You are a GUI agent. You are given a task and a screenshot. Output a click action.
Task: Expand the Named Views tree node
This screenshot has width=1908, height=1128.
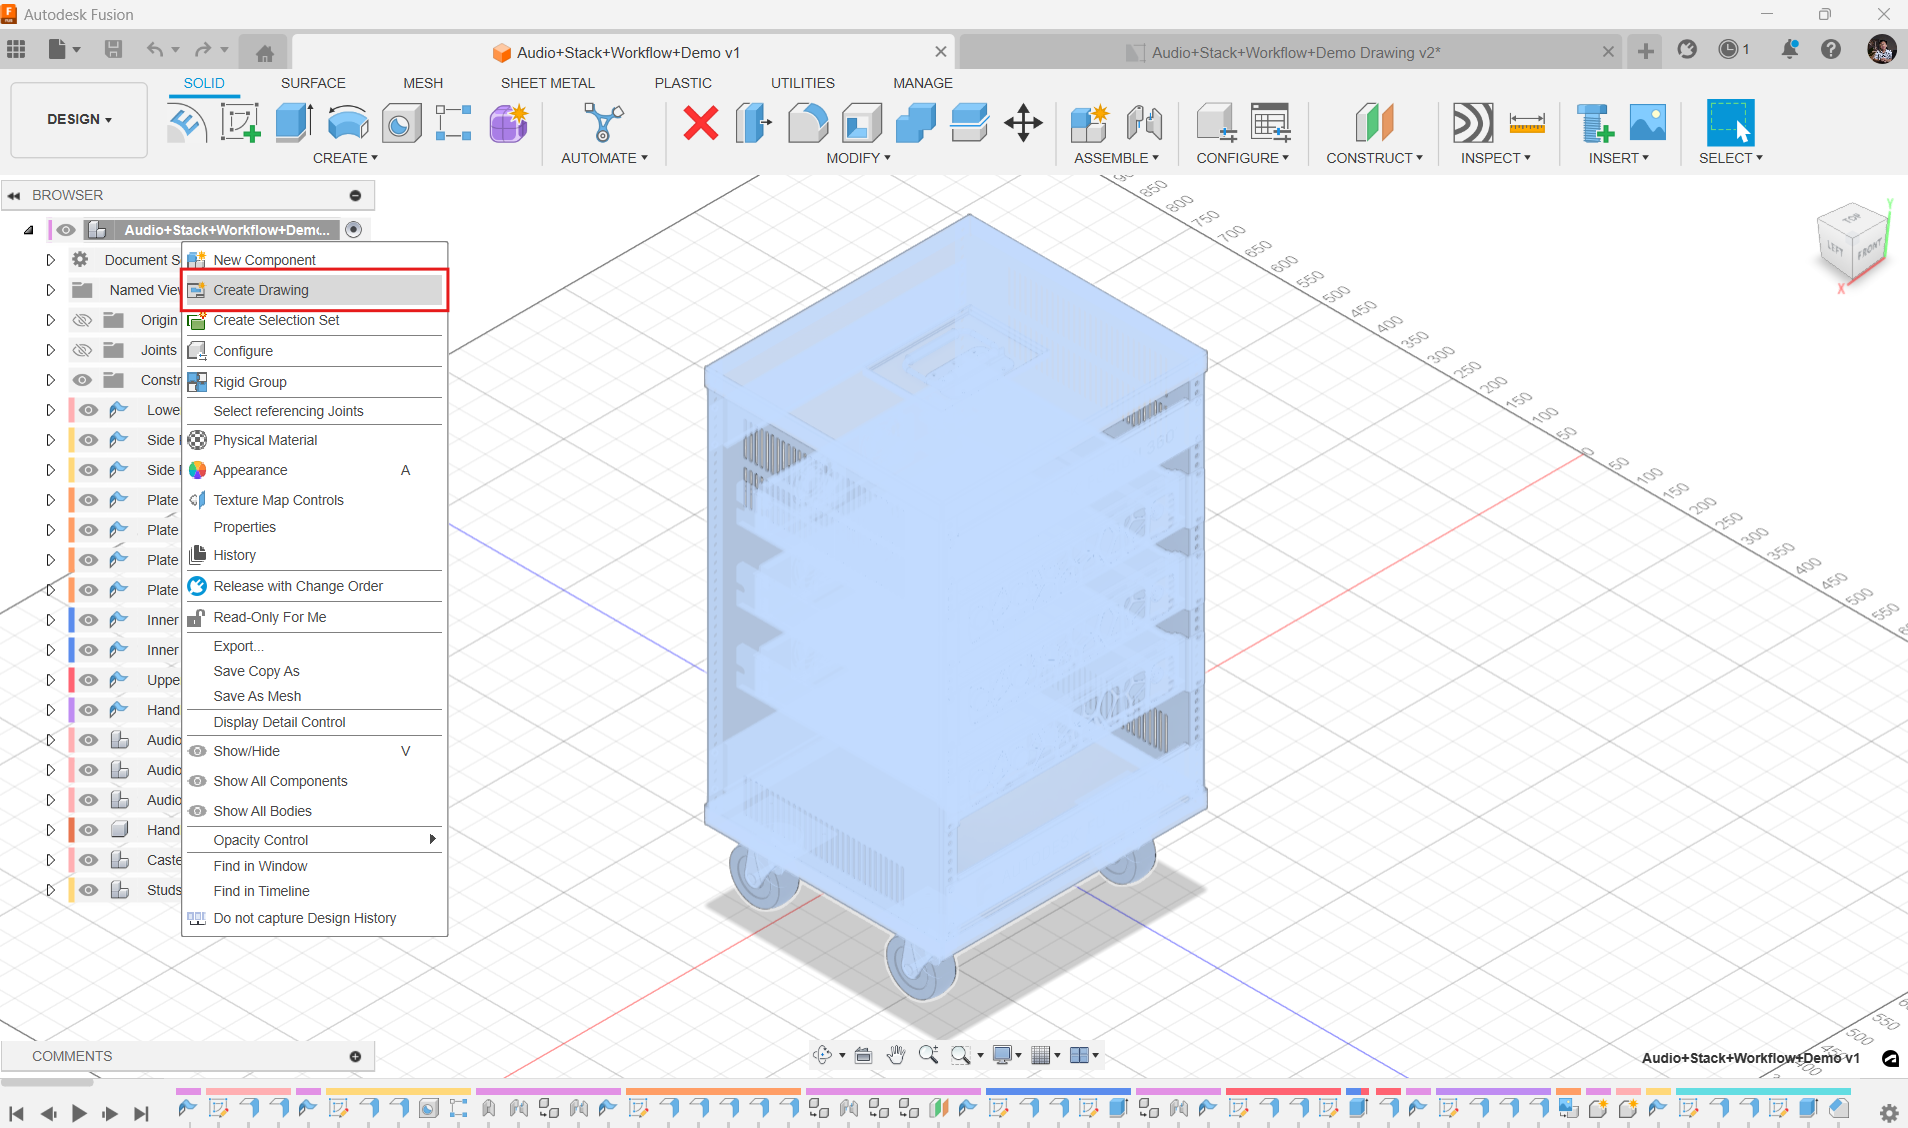point(50,290)
